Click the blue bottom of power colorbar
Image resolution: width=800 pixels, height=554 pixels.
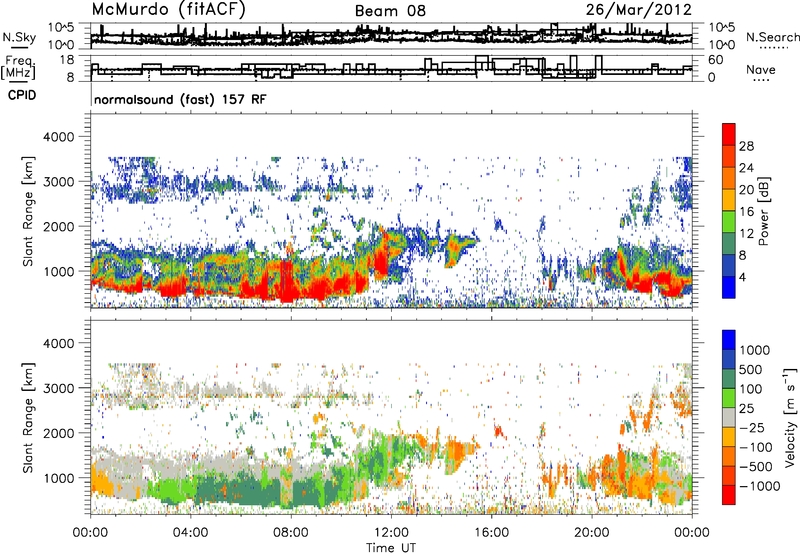click(729, 287)
